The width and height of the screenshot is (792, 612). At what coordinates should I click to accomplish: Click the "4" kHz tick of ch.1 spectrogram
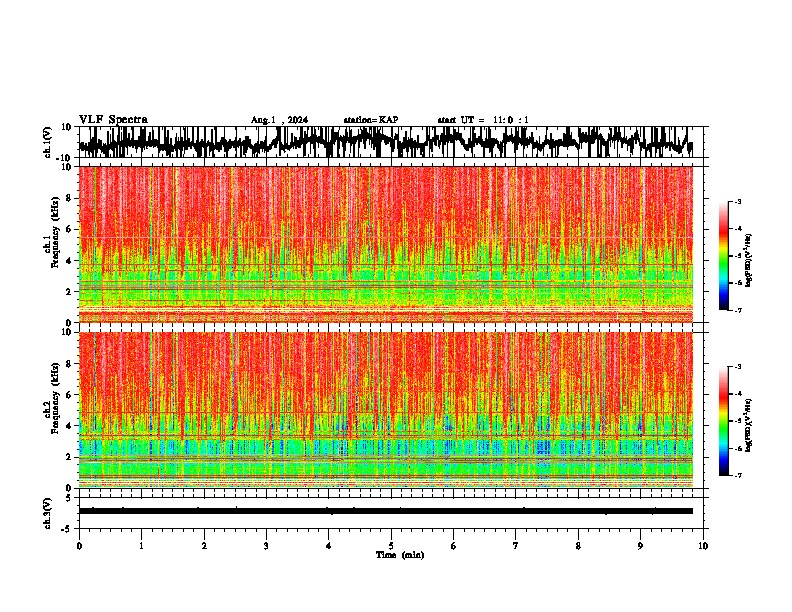coord(69,261)
